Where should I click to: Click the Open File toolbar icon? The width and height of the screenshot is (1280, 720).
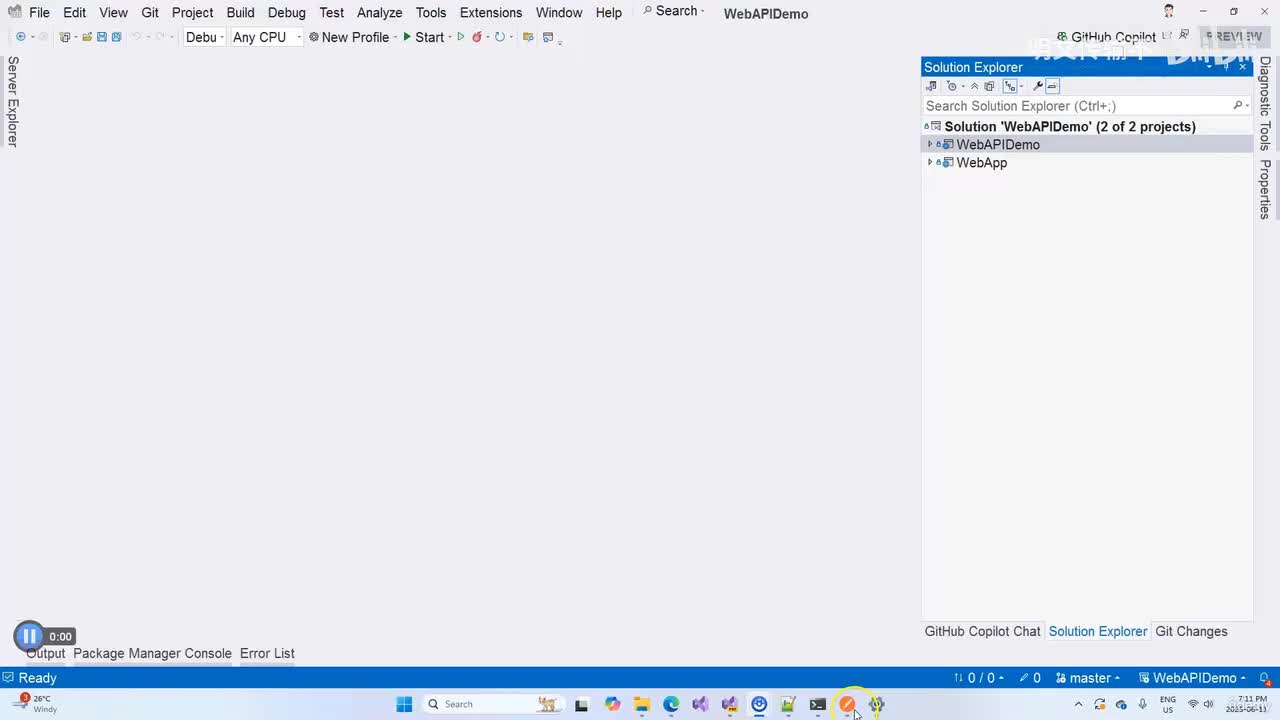click(x=87, y=37)
